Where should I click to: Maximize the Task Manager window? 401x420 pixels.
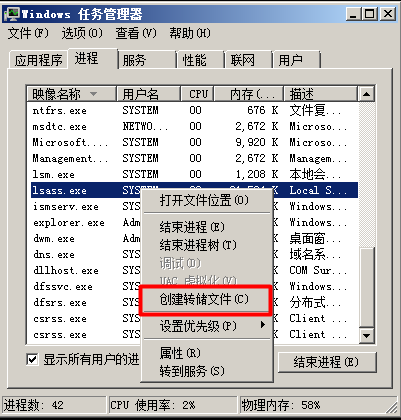point(370,14)
